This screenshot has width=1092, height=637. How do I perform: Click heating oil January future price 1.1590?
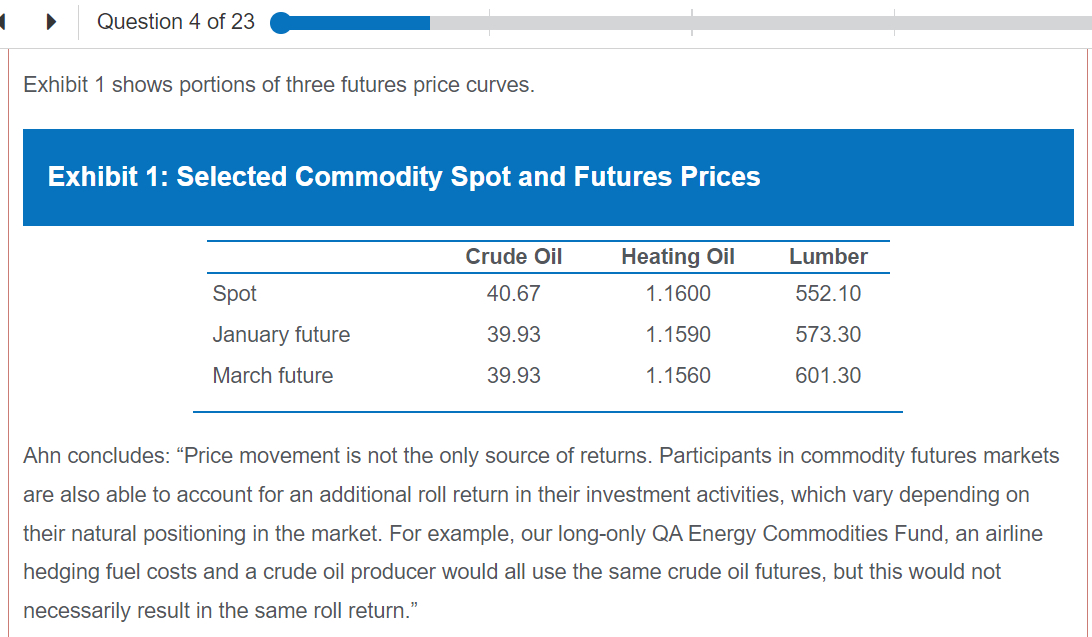pos(678,335)
